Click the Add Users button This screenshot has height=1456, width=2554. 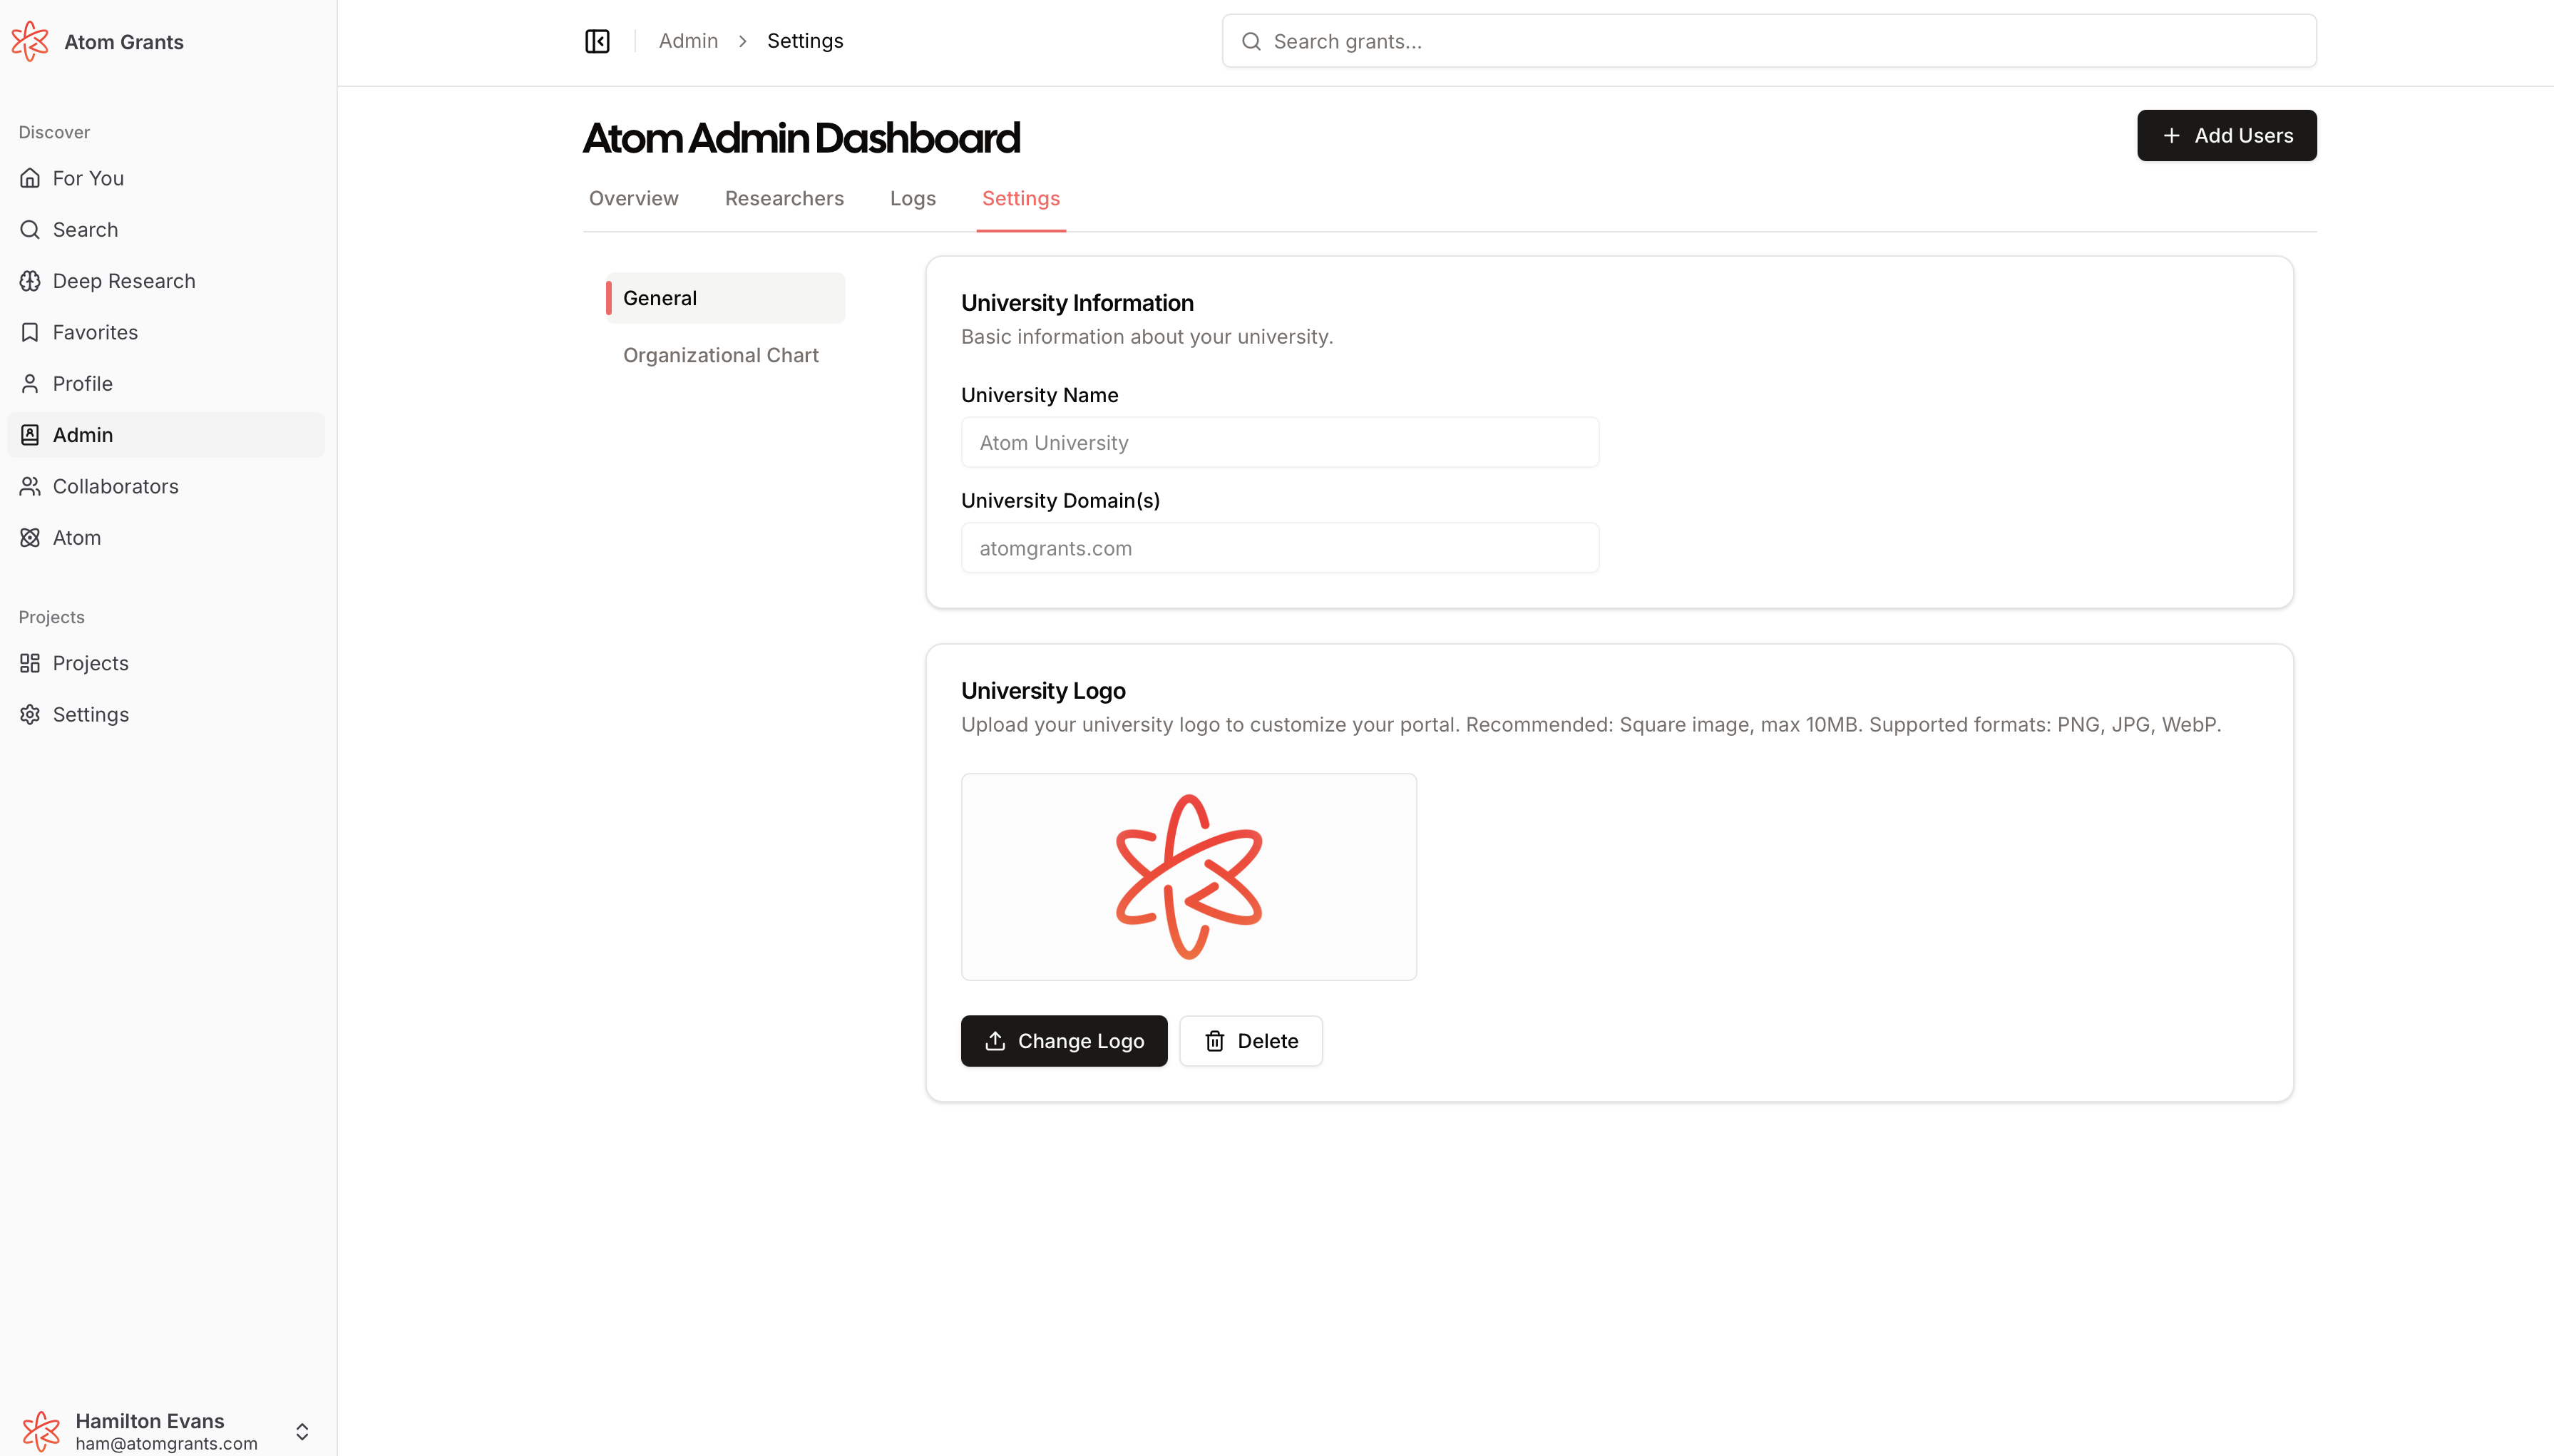coord(2226,135)
